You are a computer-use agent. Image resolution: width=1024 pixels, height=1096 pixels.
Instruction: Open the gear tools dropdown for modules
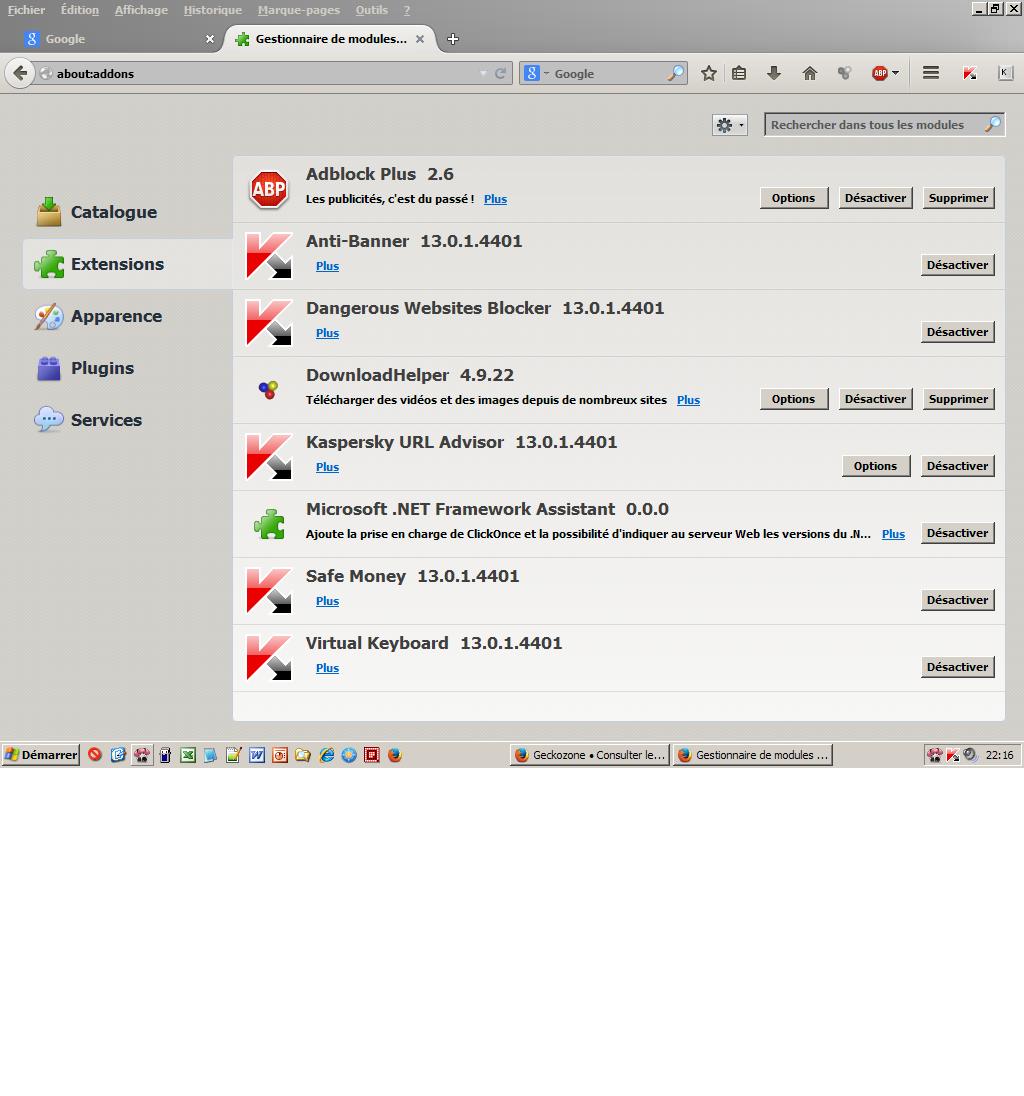point(730,125)
